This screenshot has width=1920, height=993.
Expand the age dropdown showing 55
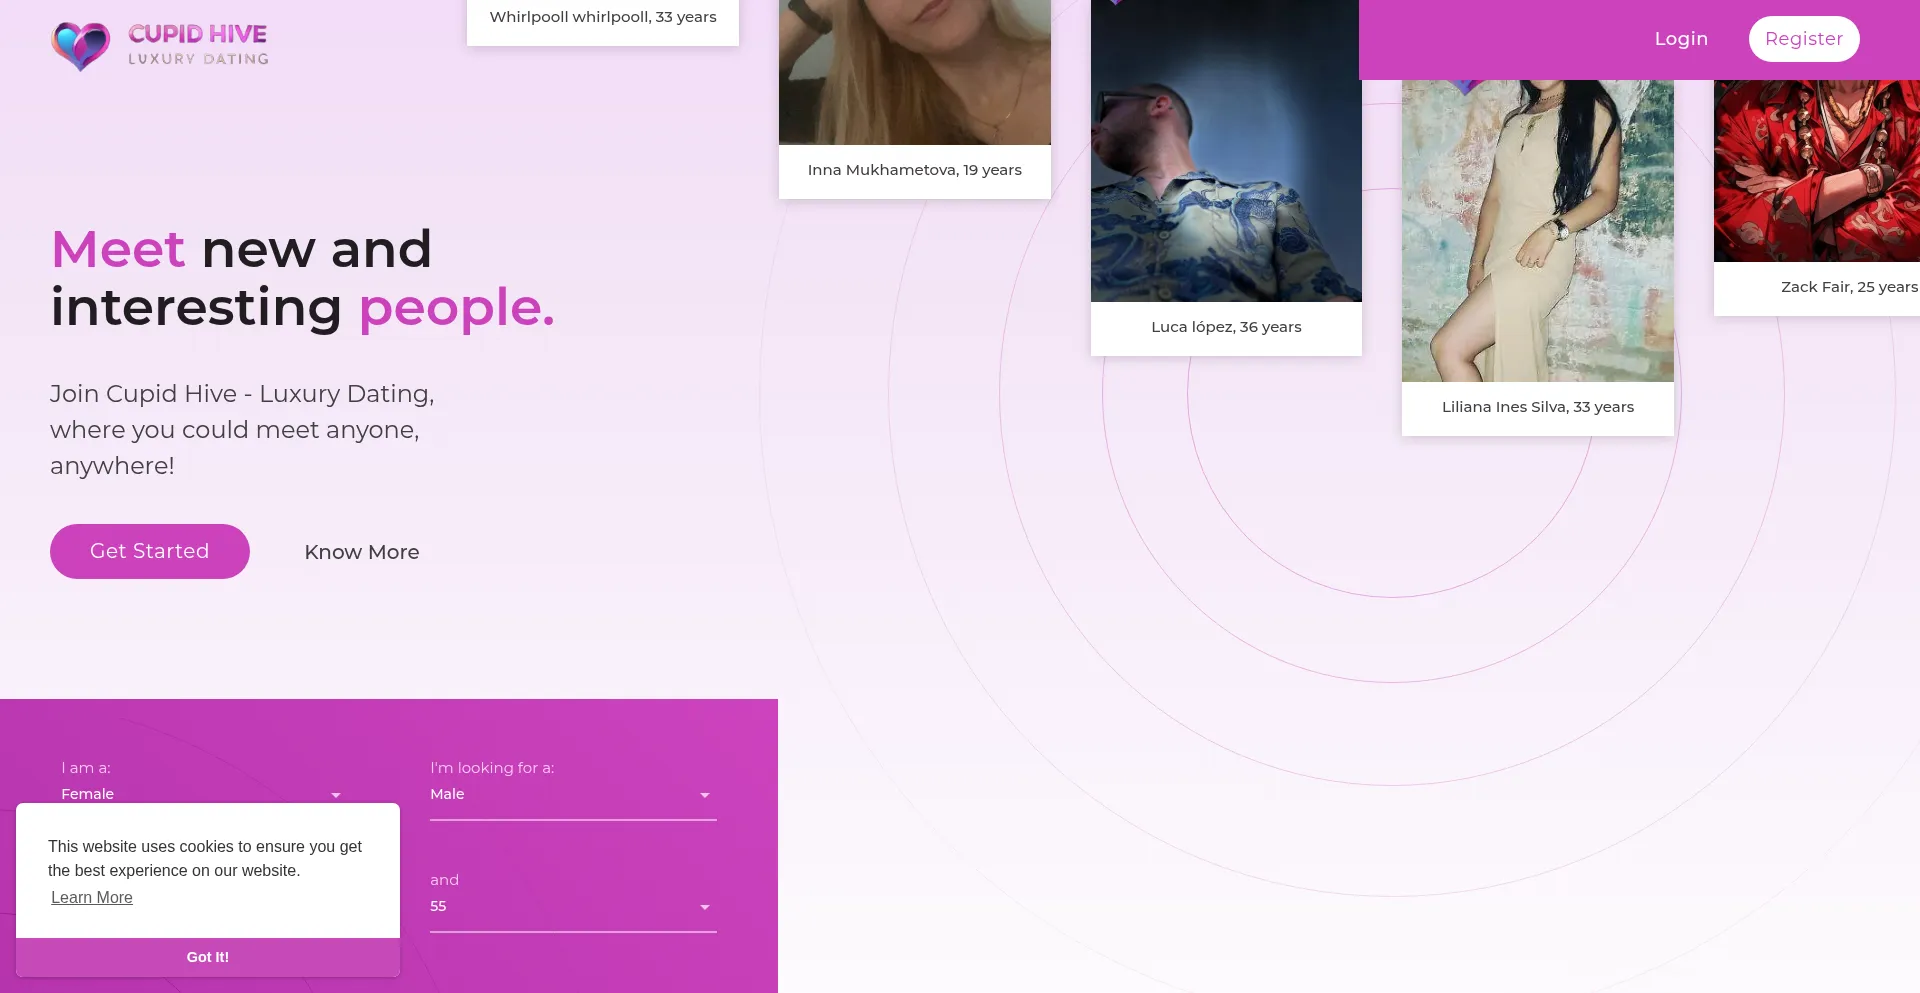[x=573, y=907]
